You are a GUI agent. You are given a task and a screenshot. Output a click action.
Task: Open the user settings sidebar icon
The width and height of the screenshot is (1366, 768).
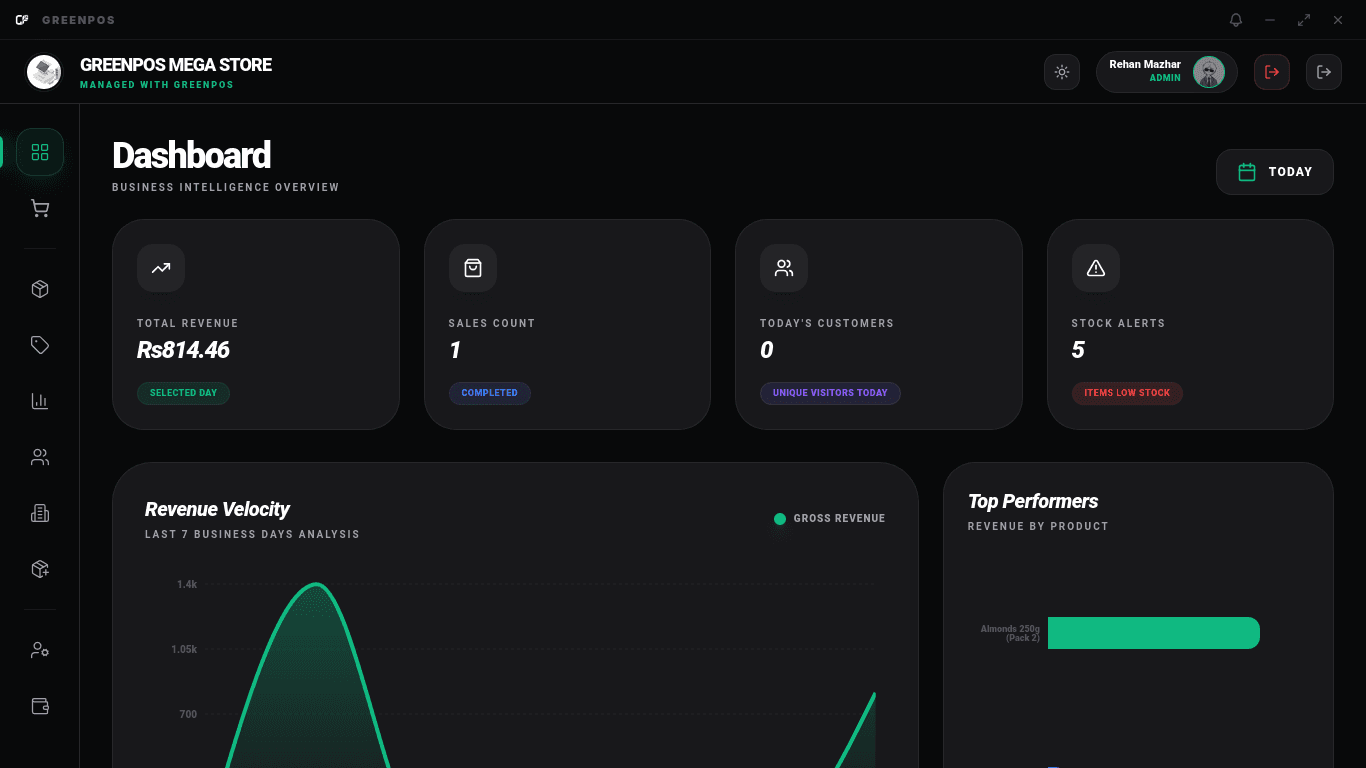(x=40, y=650)
